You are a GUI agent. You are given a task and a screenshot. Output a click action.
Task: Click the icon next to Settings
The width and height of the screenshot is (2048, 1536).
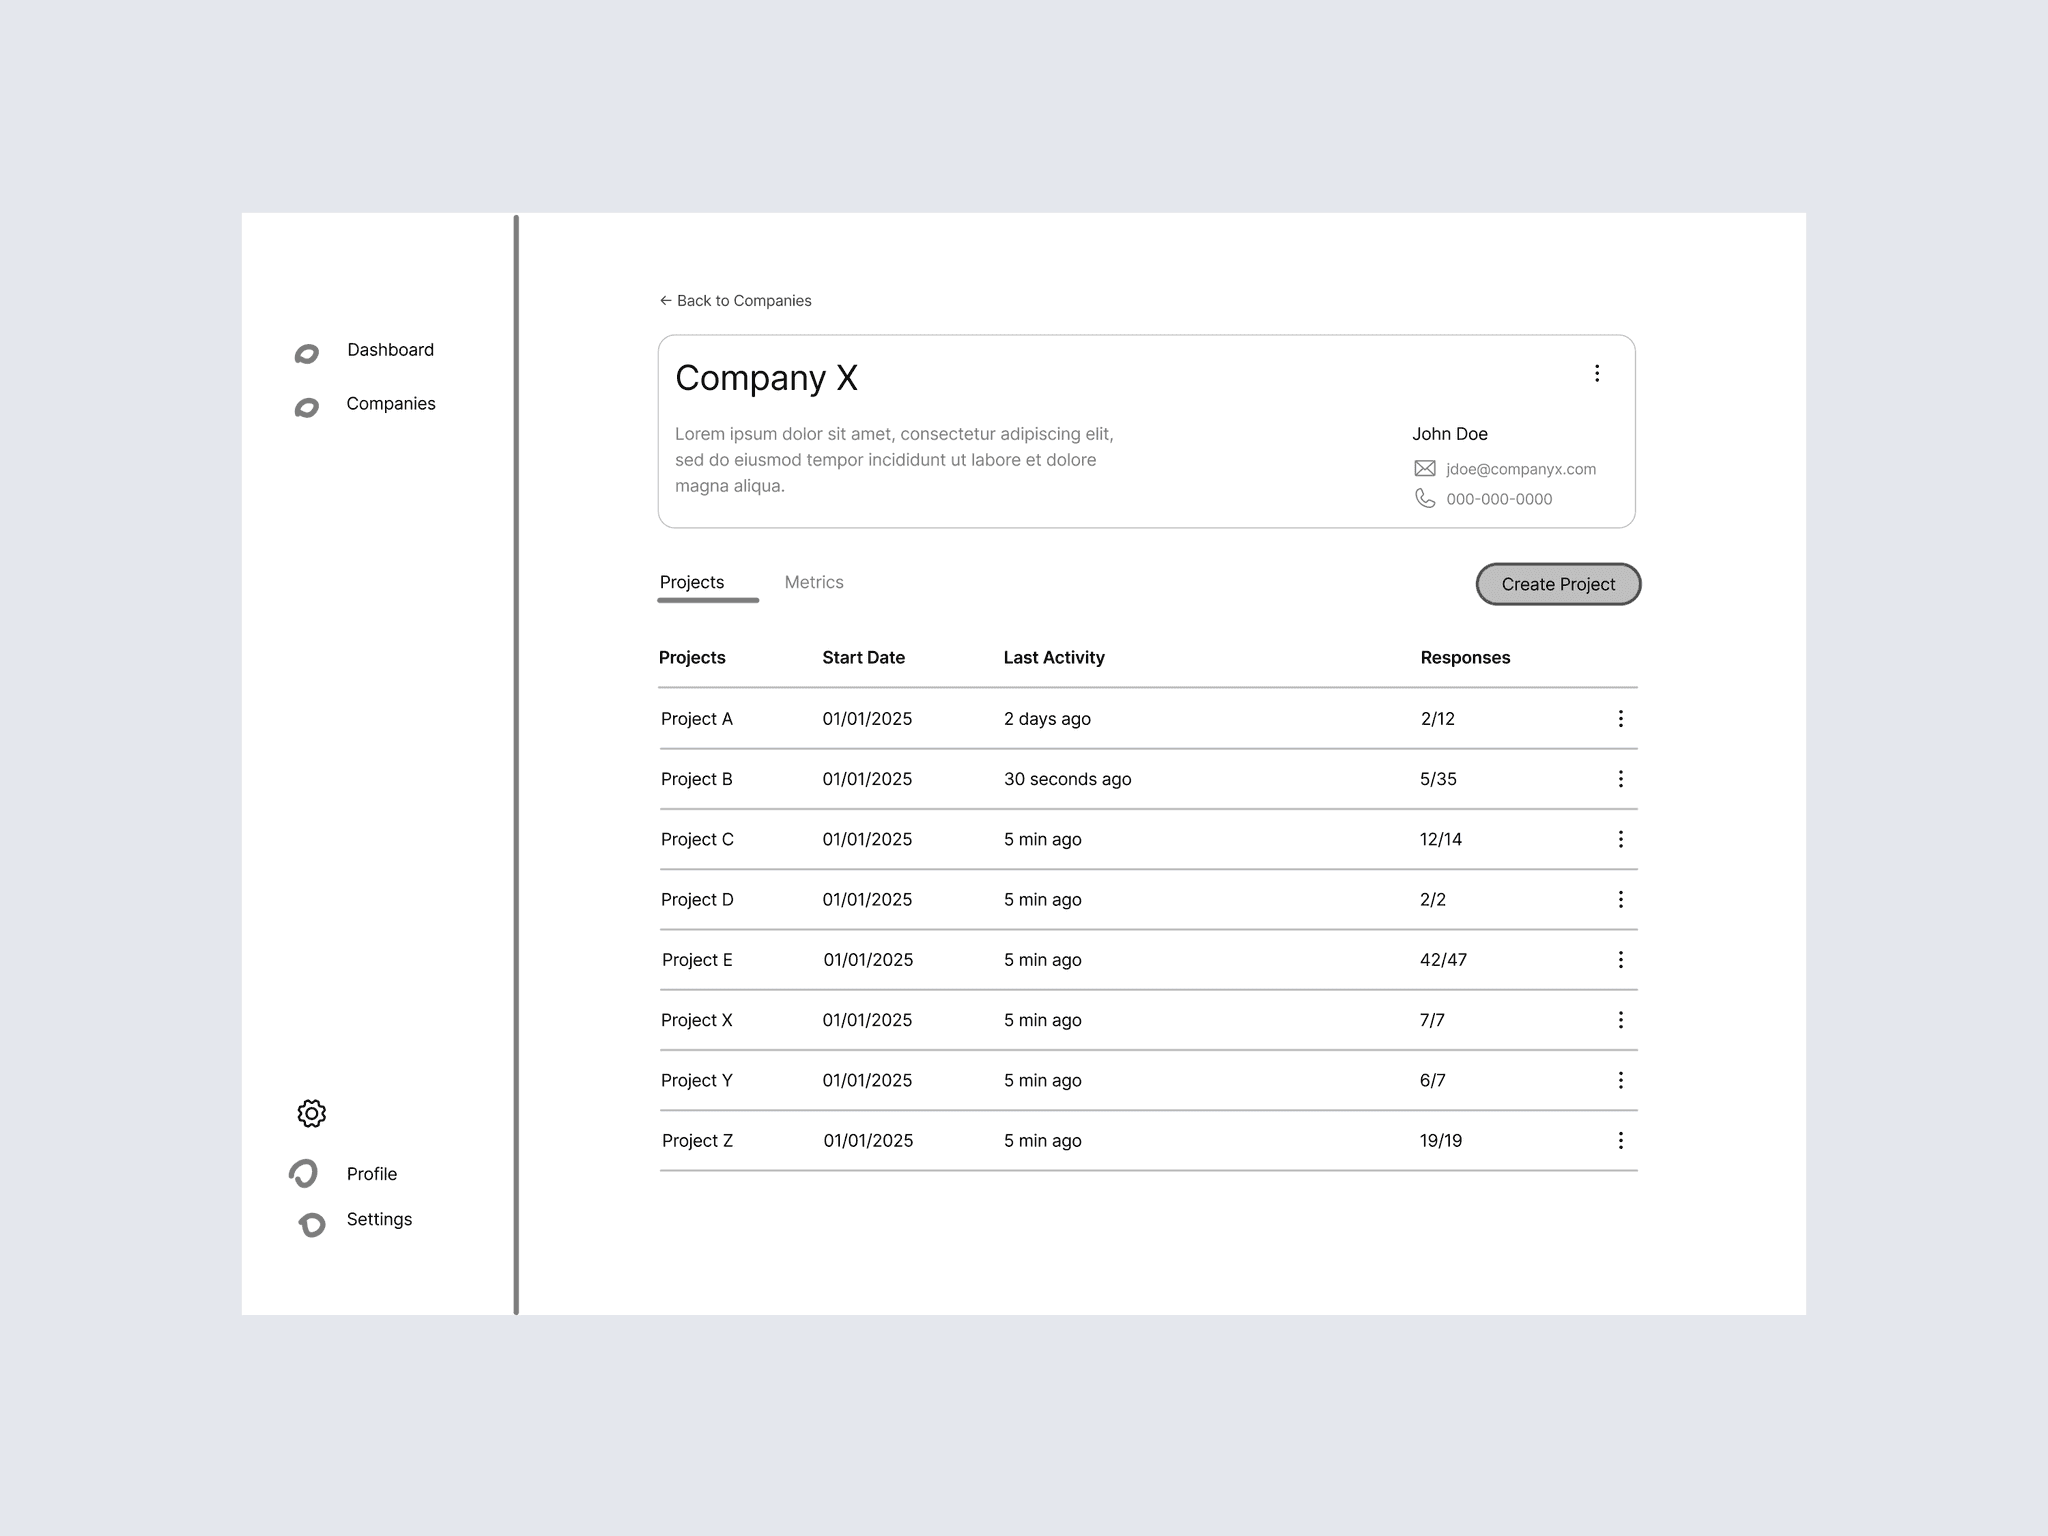tap(312, 1224)
